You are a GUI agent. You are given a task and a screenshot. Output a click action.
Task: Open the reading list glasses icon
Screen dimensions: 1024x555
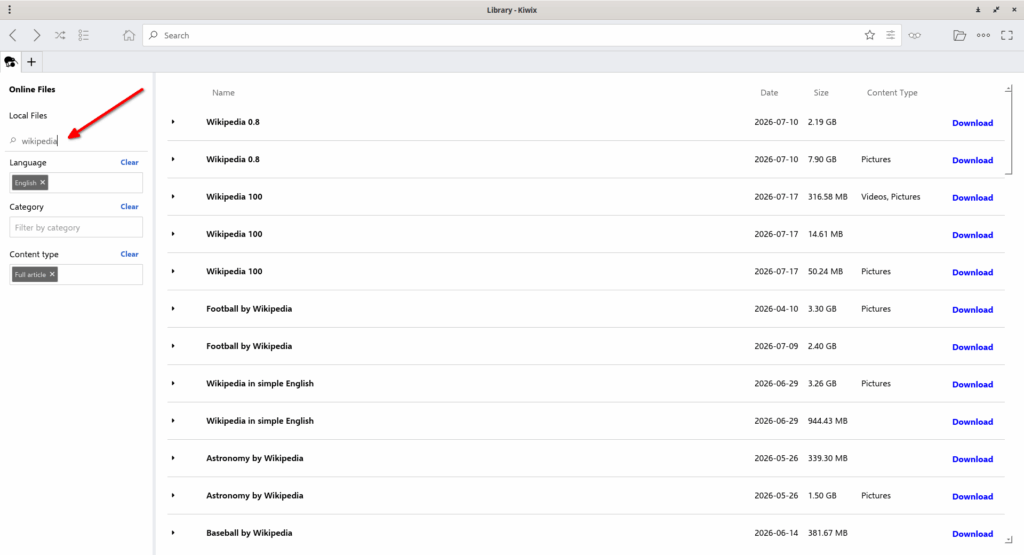click(x=915, y=35)
